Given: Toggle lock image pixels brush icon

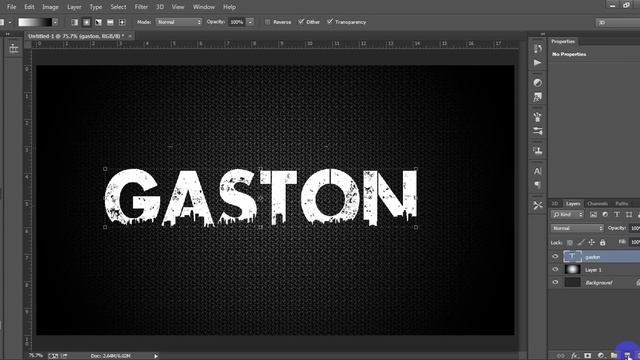Looking at the screenshot, I should pos(581,242).
